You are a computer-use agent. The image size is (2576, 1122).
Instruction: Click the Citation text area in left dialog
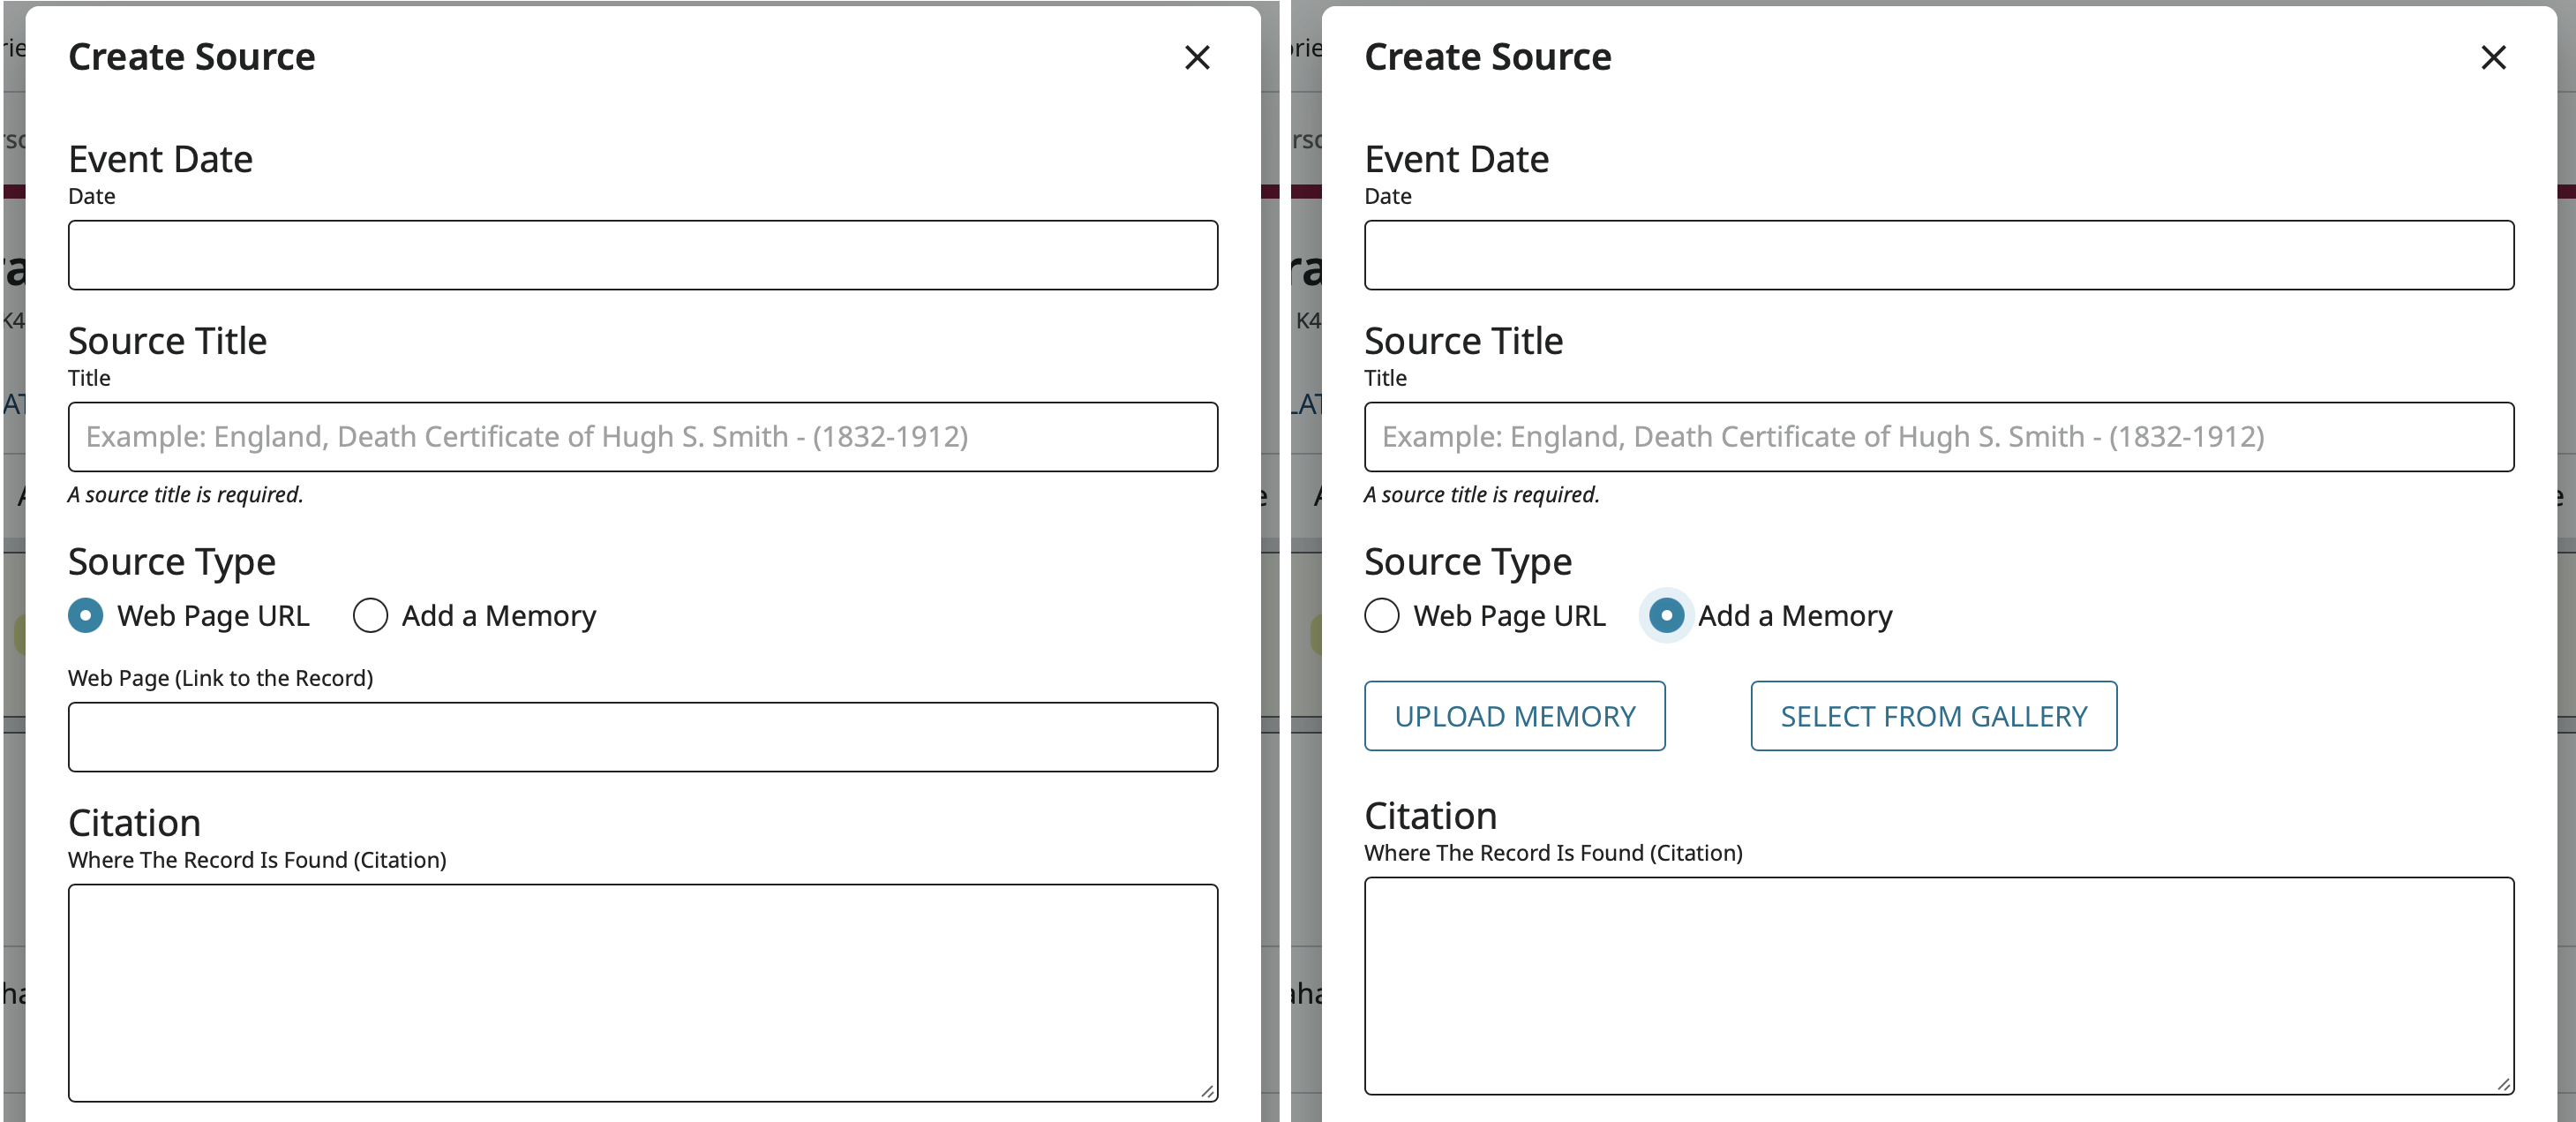pyautogui.click(x=642, y=992)
